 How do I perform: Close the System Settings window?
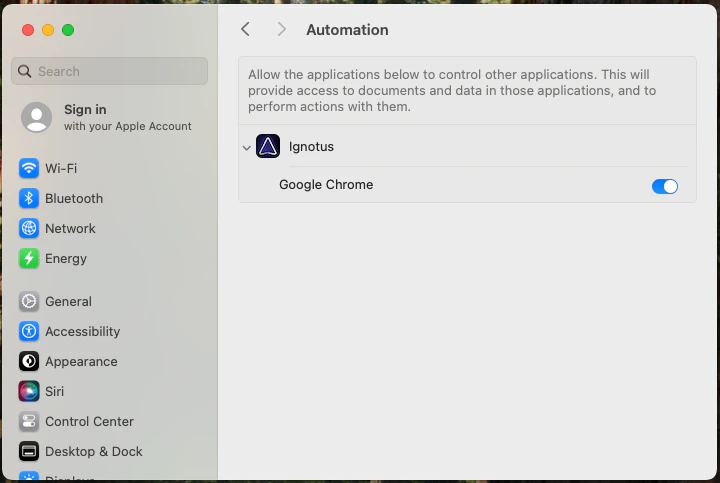[x=28, y=30]
